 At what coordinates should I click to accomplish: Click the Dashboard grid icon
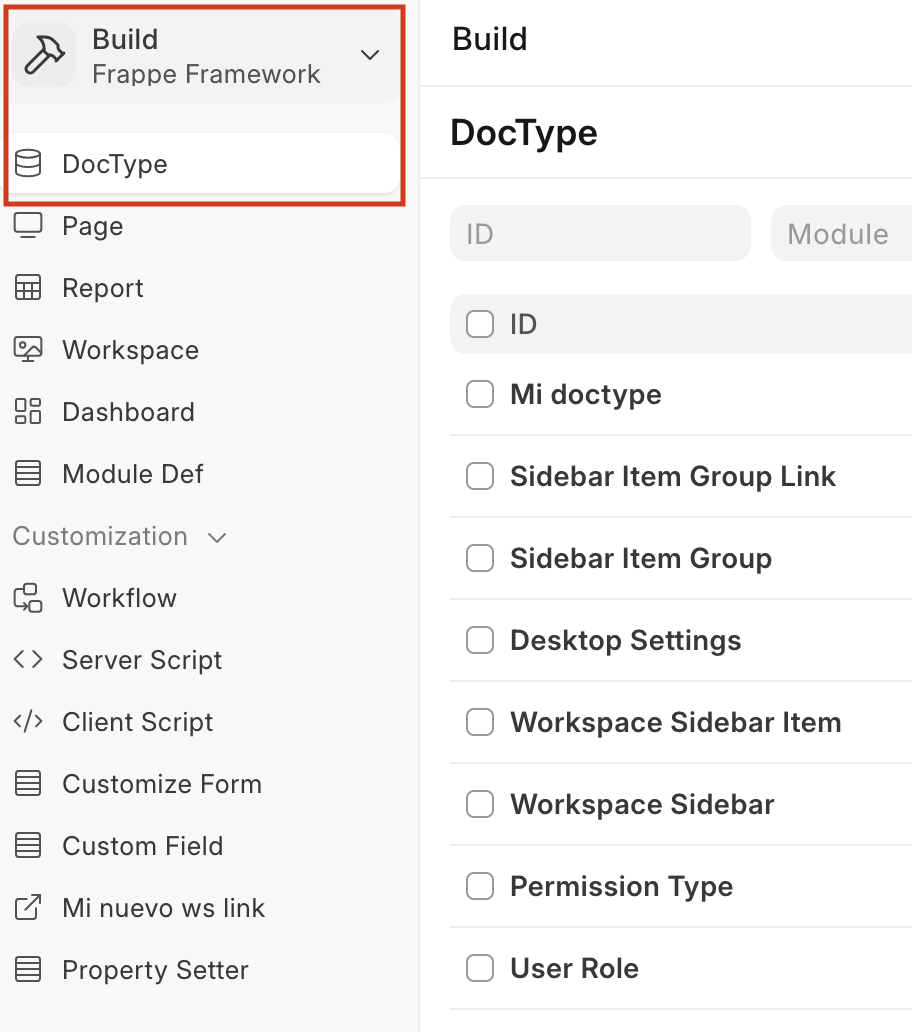(28, 412)
